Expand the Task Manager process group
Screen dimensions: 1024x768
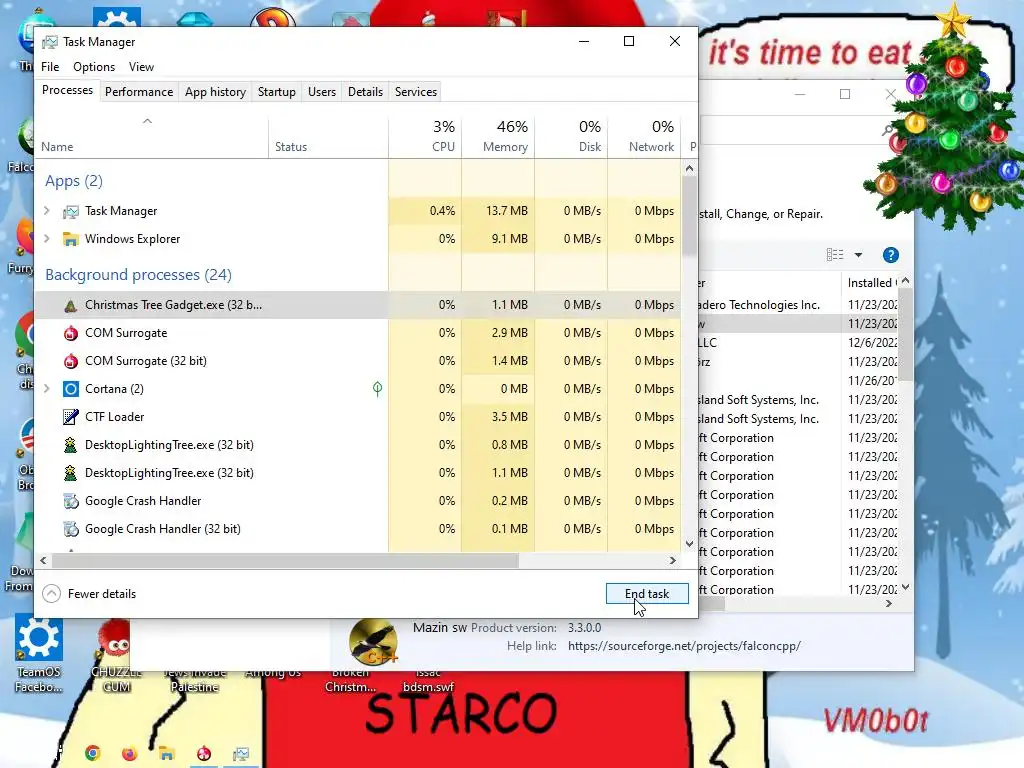click(46, 211)
